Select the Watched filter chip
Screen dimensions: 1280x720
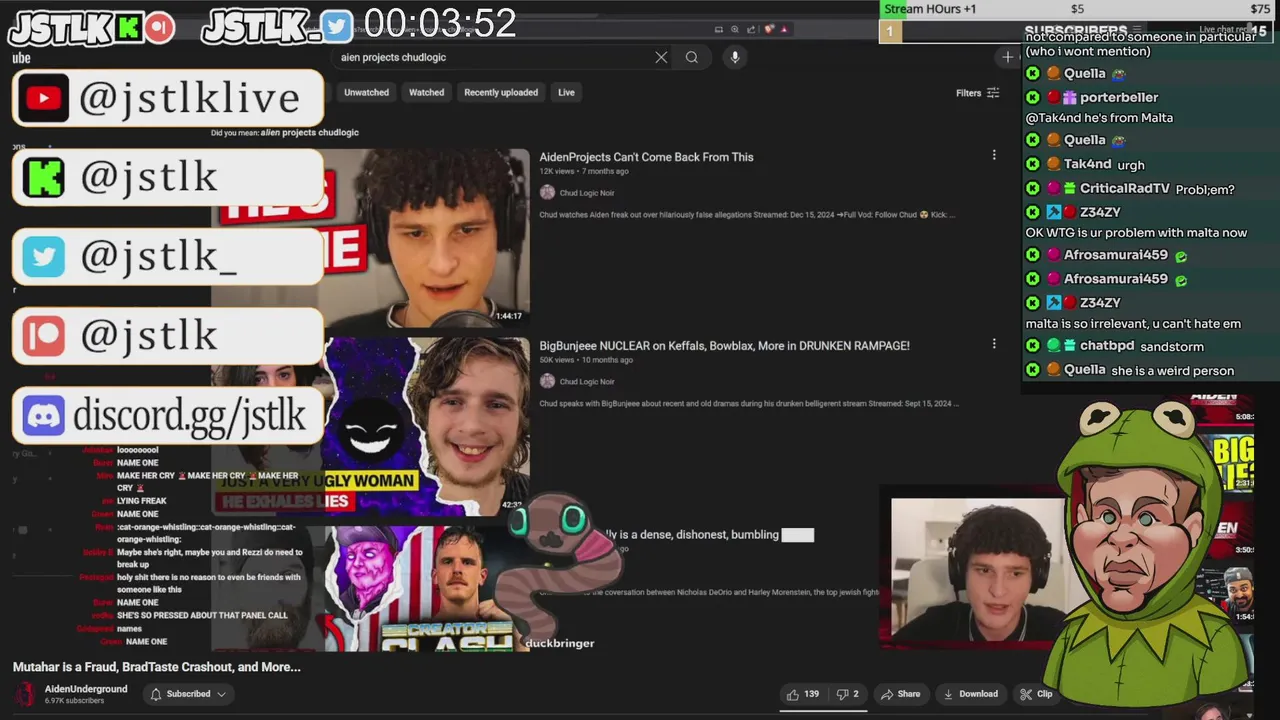(426, 92)
